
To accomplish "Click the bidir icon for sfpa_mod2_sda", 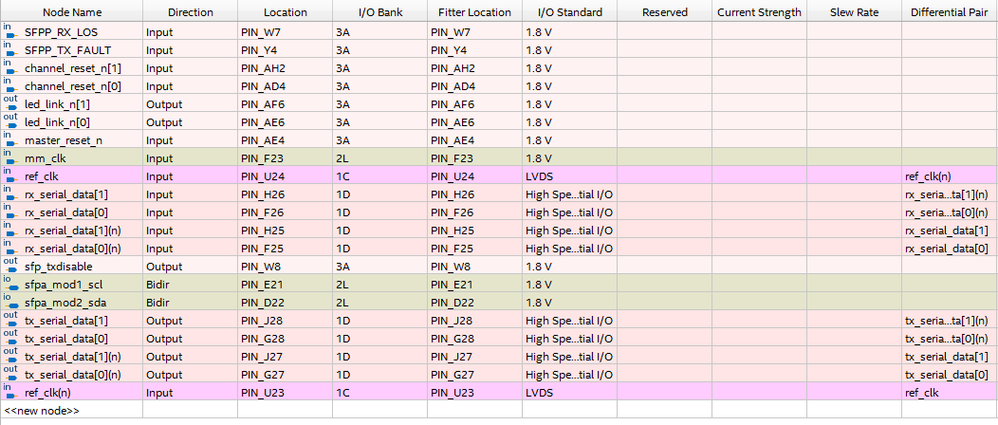I will [10, 302].
